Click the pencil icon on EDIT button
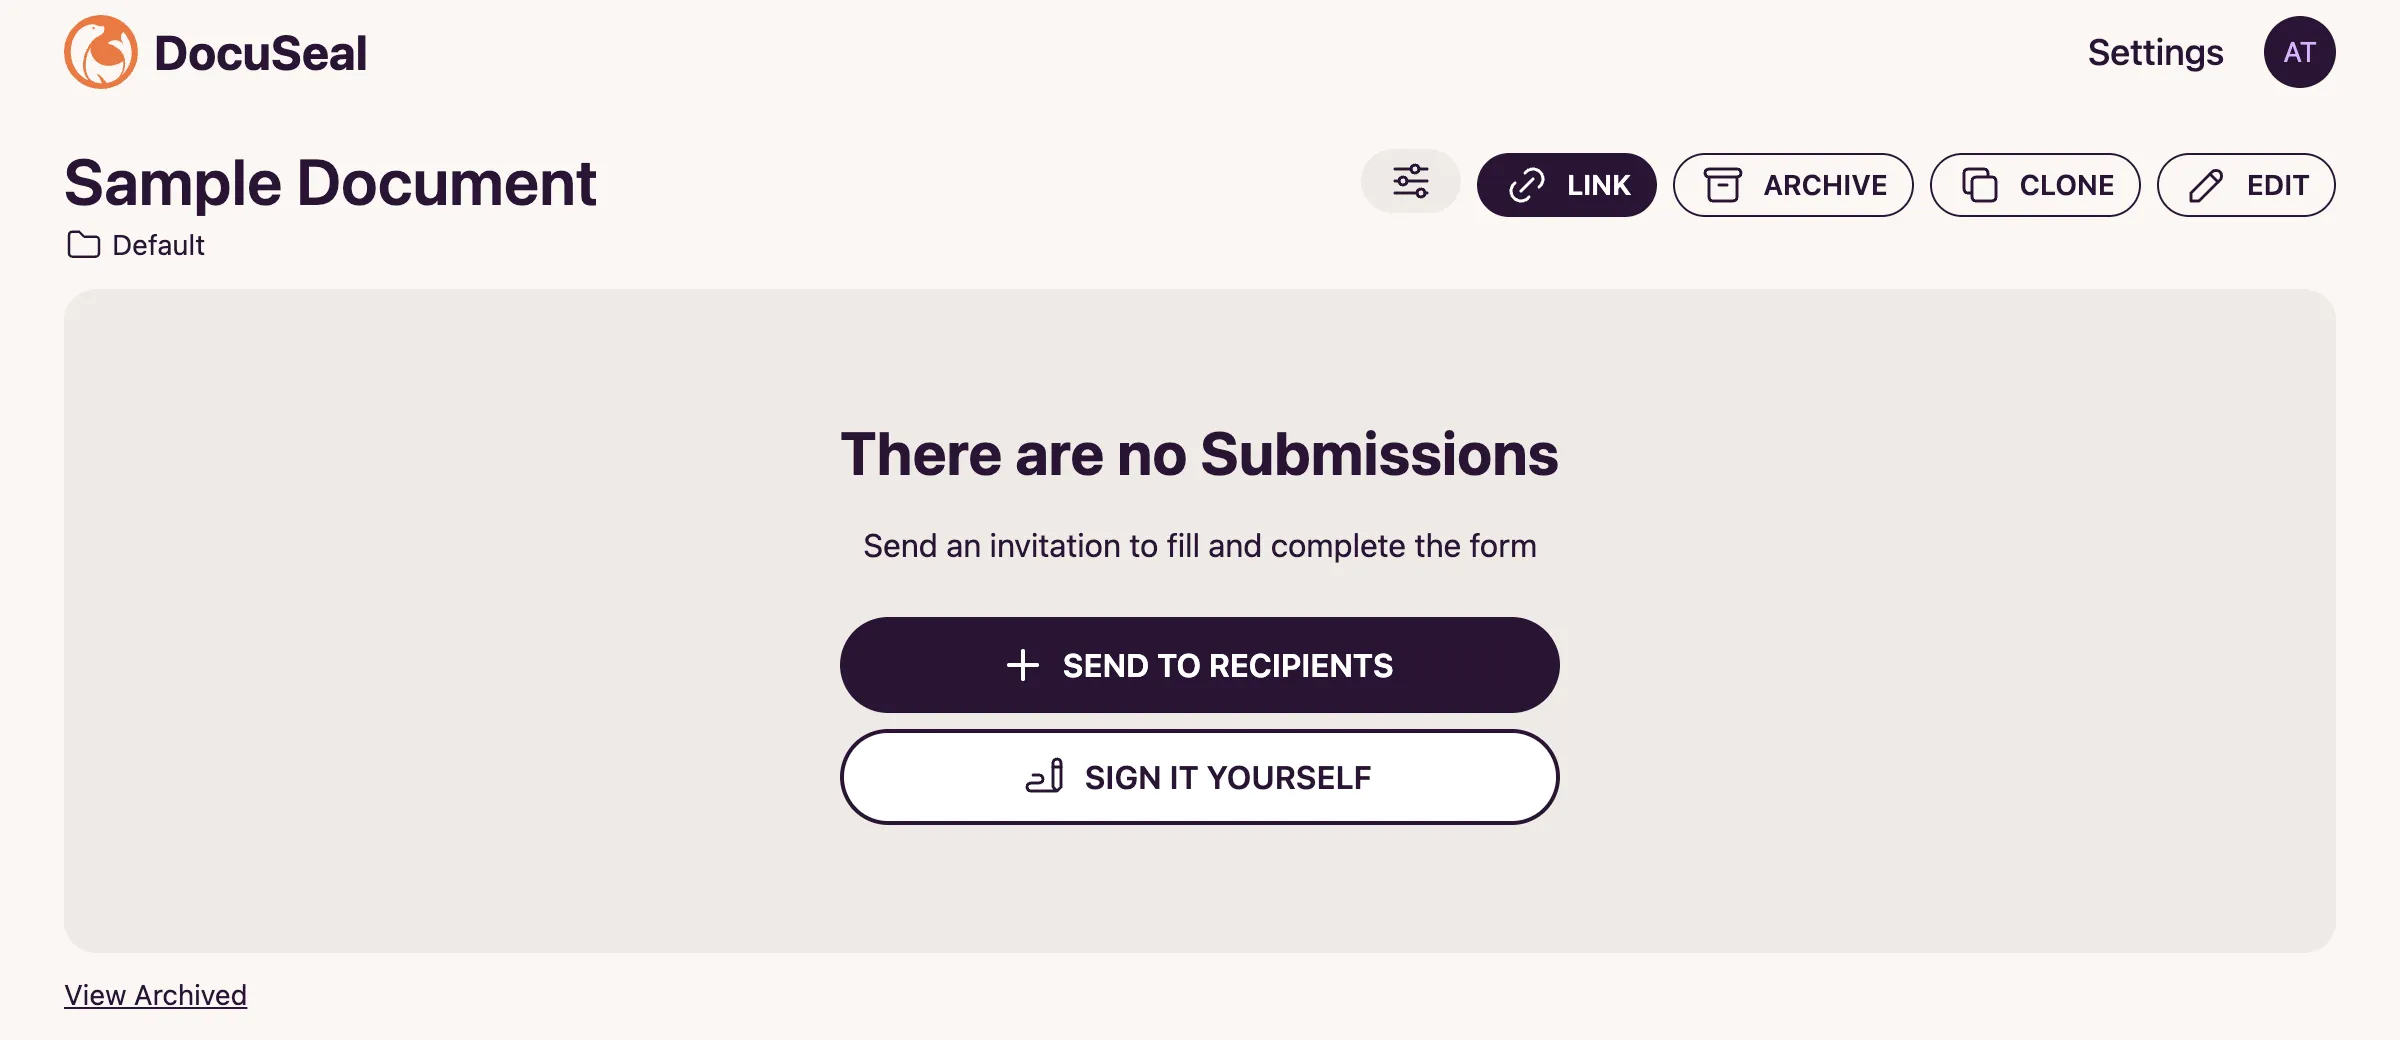Viewport: 2400px width, 1040px height. (2206, 184)
